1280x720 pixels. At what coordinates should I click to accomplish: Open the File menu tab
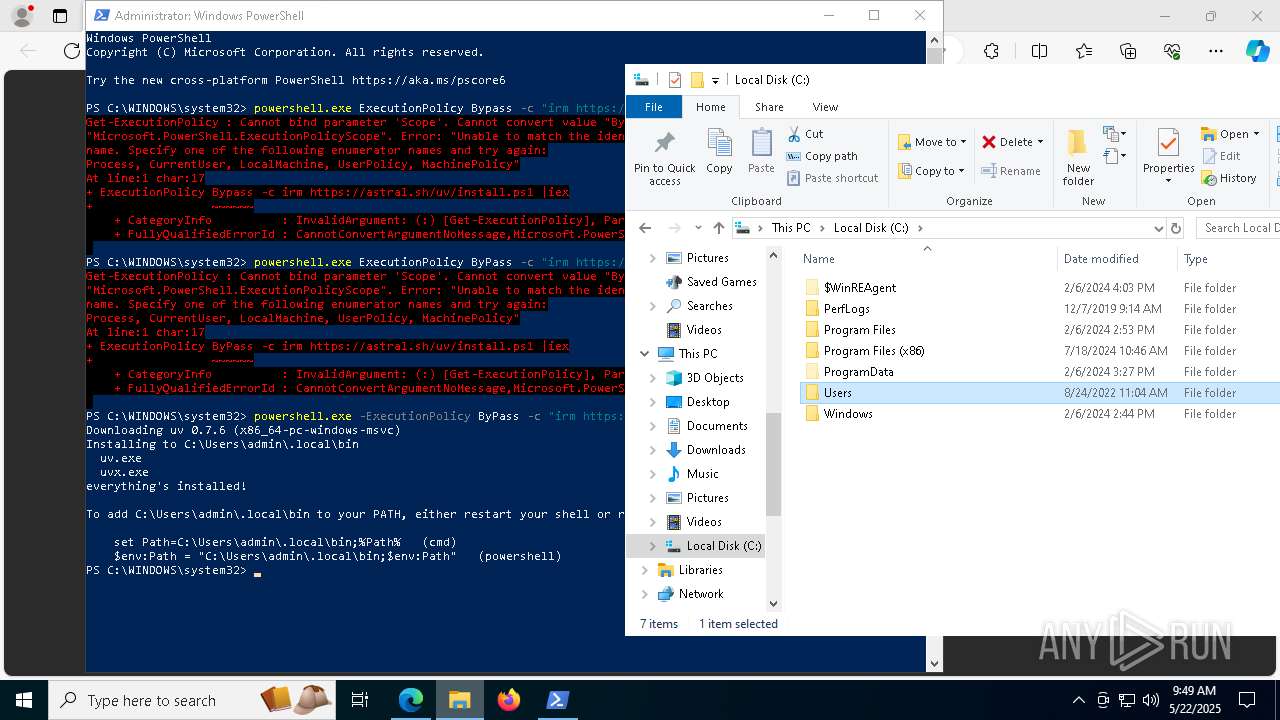pyautogui.click(x=654, y=107)
